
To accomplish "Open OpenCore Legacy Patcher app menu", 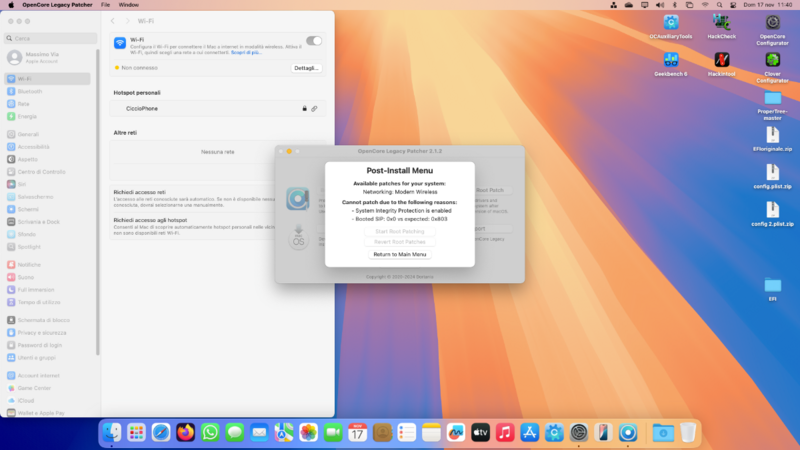I will [x=57, y=5].
